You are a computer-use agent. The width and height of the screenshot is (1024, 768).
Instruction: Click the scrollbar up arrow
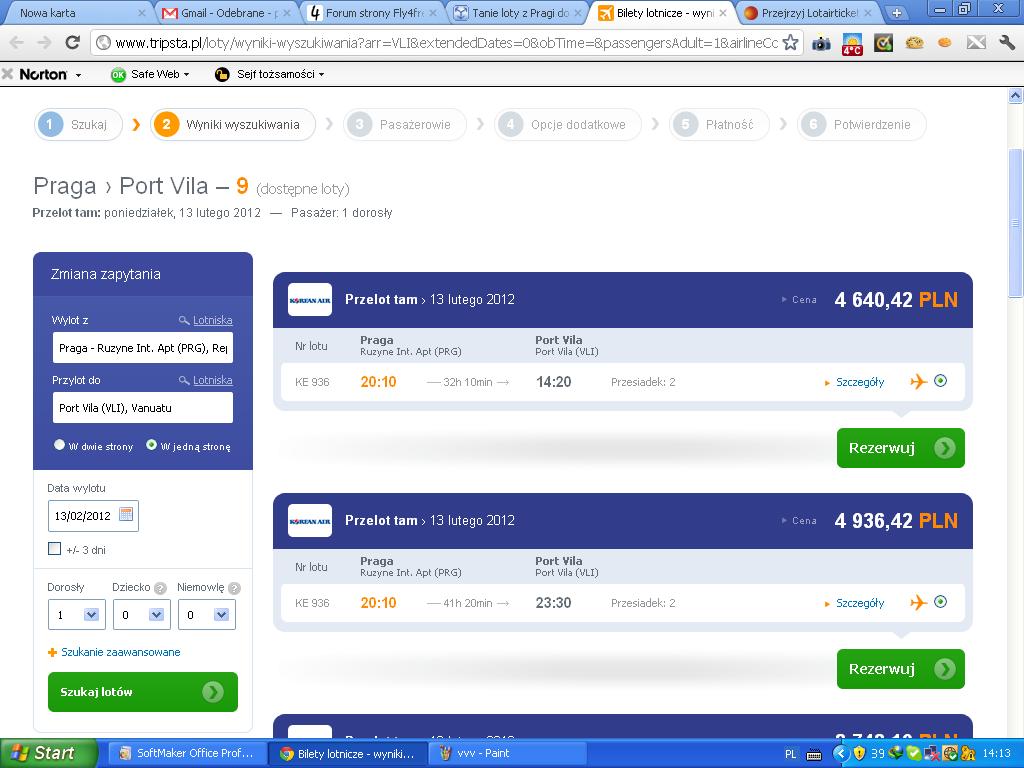pyautogui.click(x=1016, y=96)
